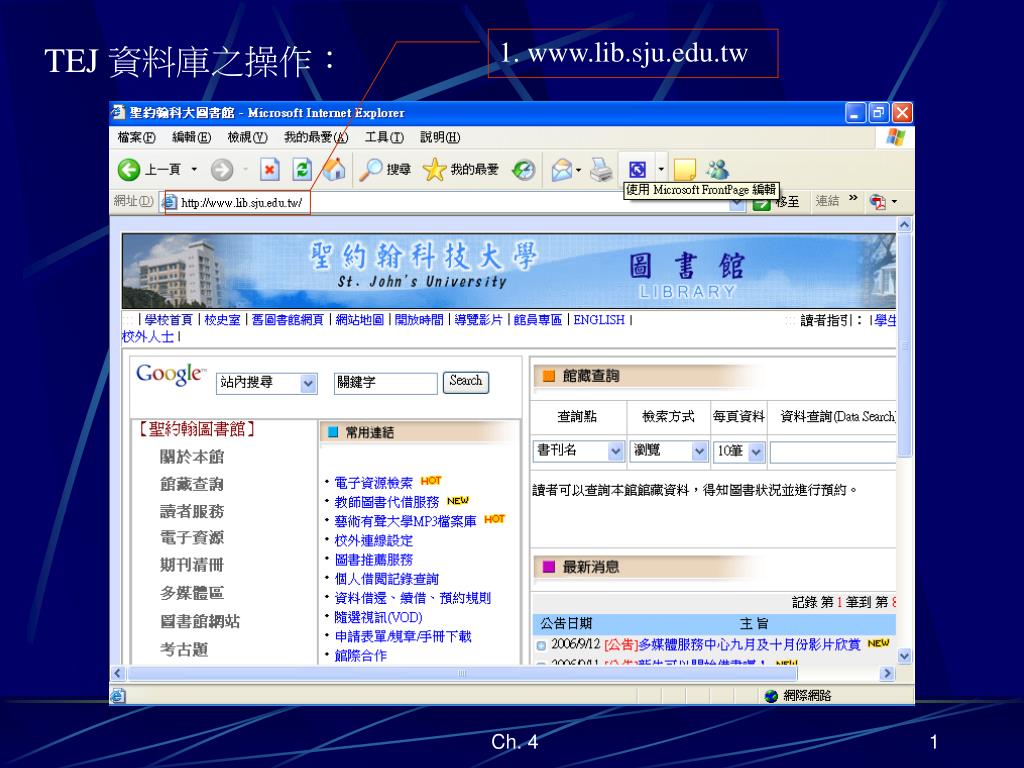
Task: Open the 瀏覽 search method dropdown
Action: click(x=699, y=451)
